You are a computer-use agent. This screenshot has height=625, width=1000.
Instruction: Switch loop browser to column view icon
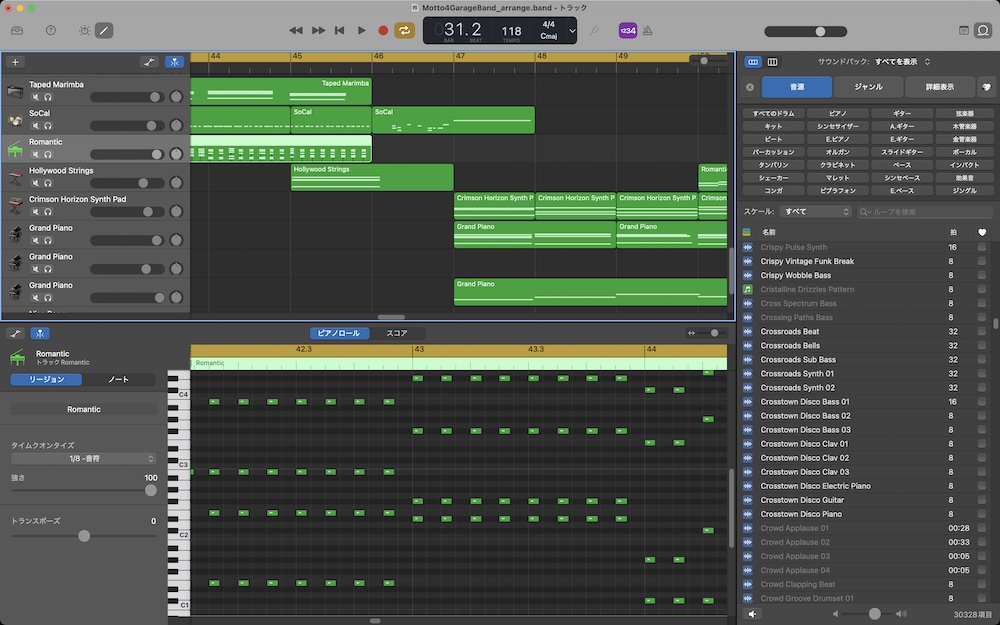[771, 61]
